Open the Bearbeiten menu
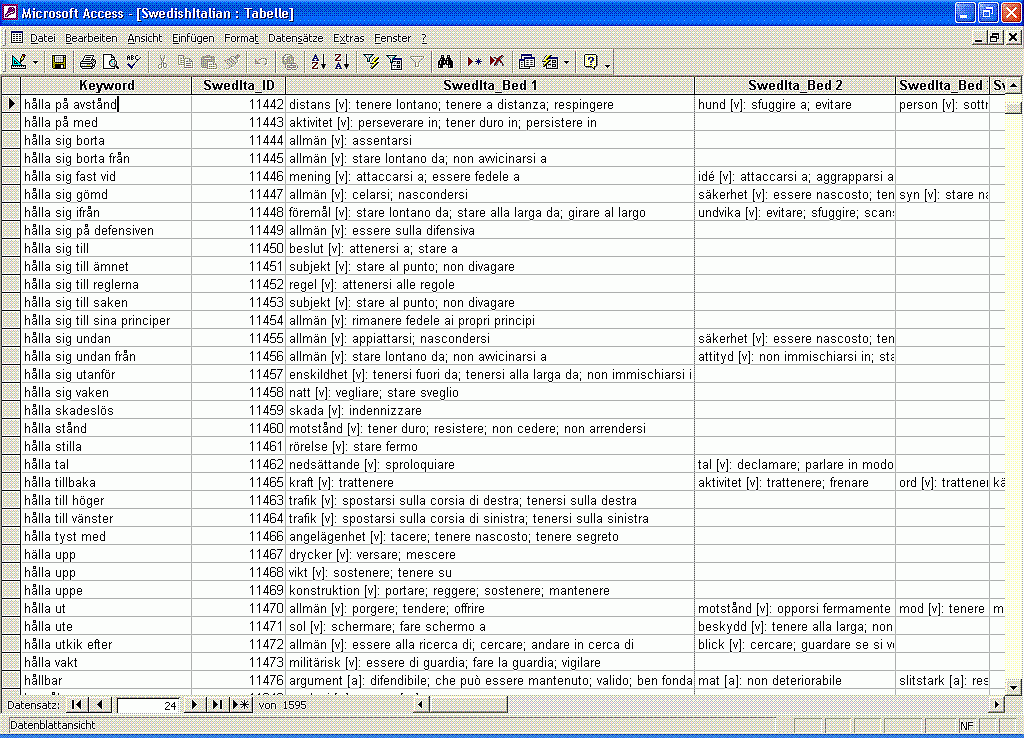1024x738 pixels. (91, 38)
